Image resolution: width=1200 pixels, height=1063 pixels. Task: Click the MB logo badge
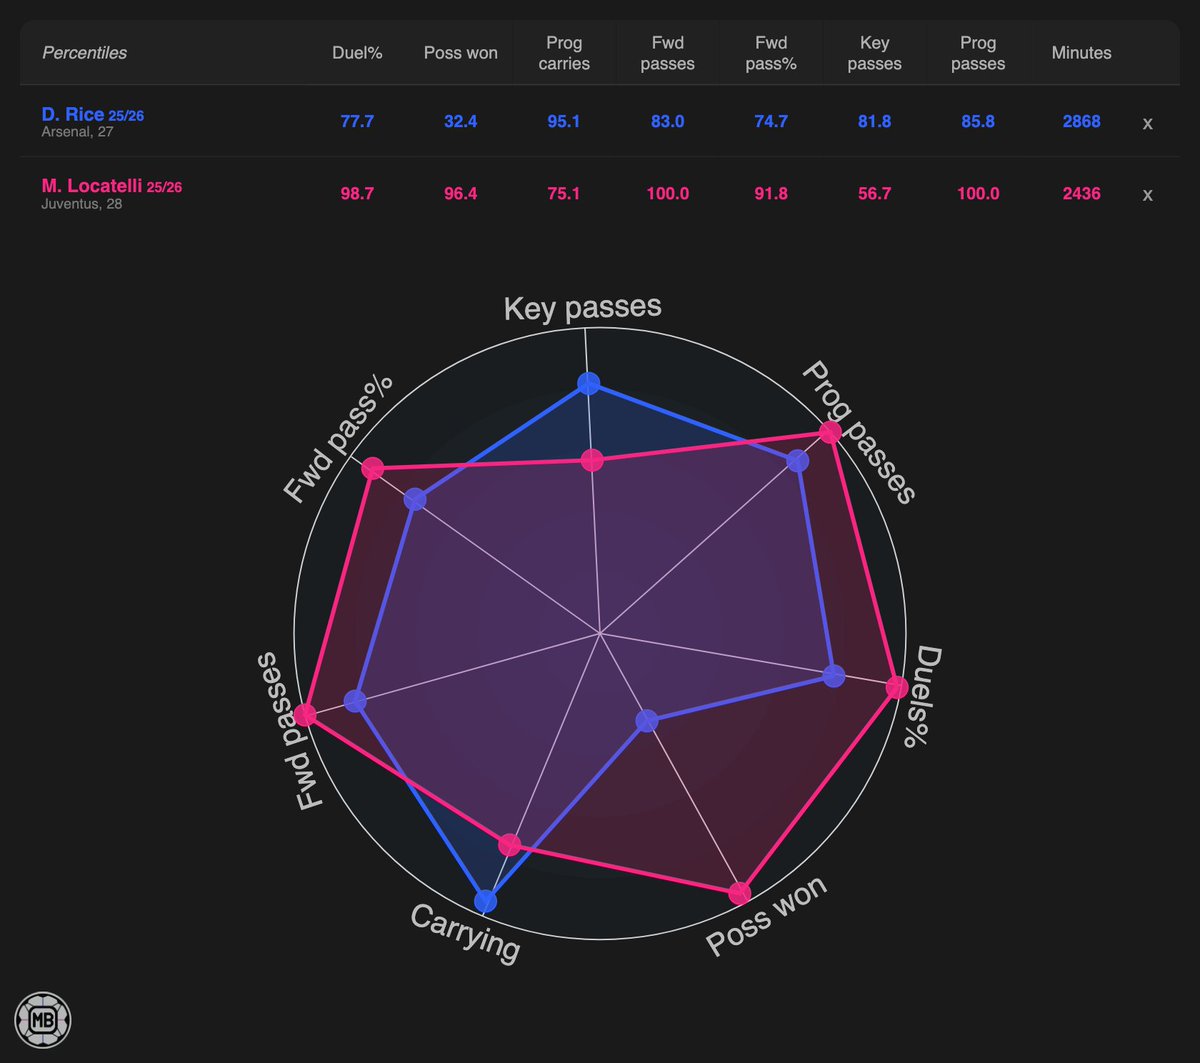click(43, 1019)
